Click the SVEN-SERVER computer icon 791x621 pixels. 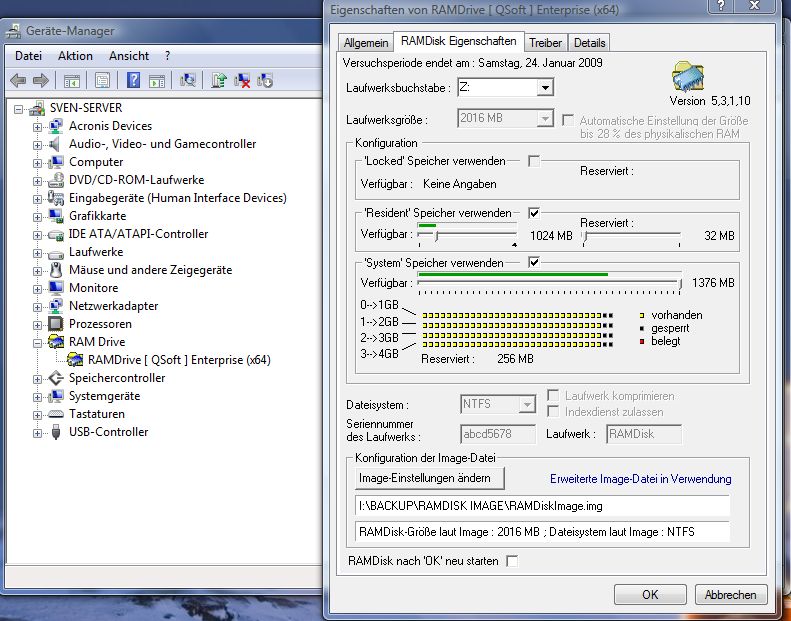click(x=37, y=108)
